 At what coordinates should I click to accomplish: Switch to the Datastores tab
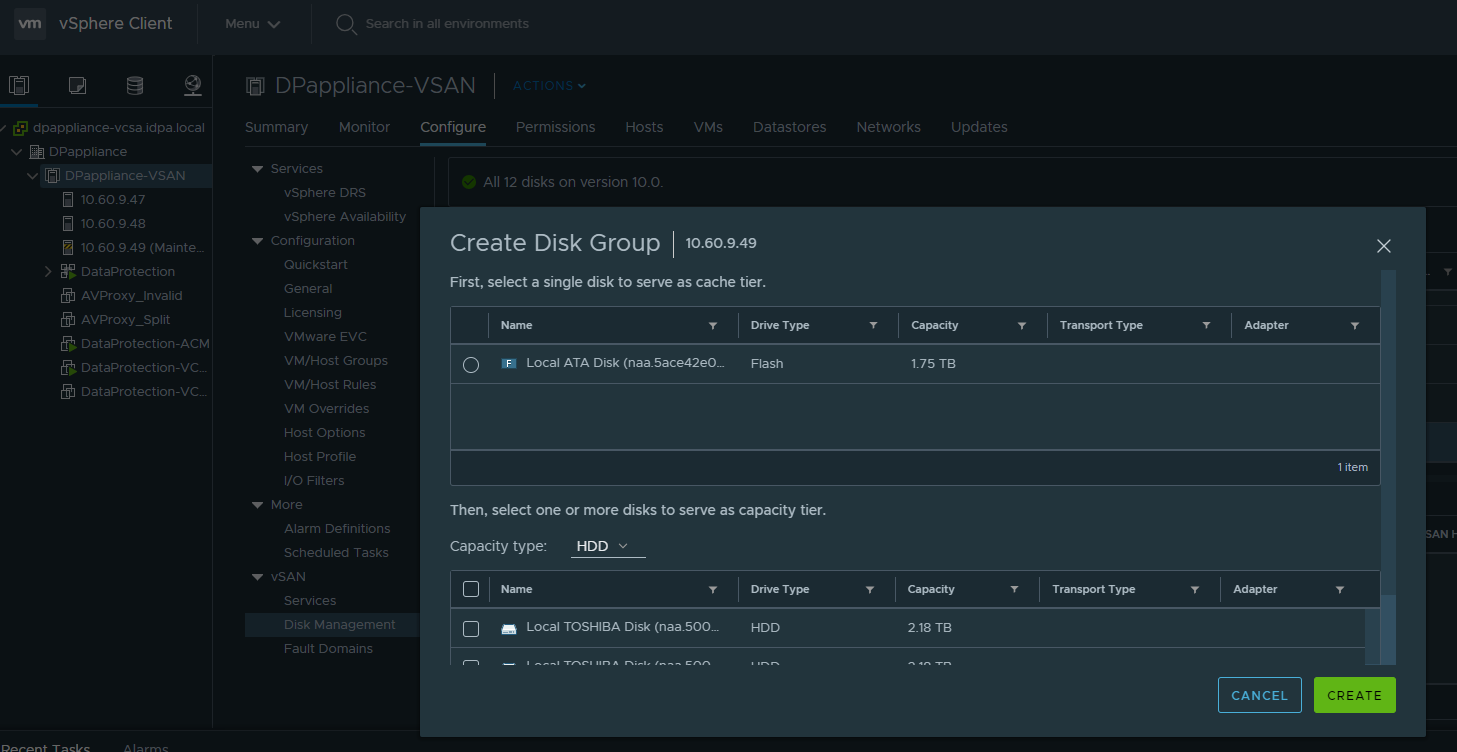click(x=789, y=127)
